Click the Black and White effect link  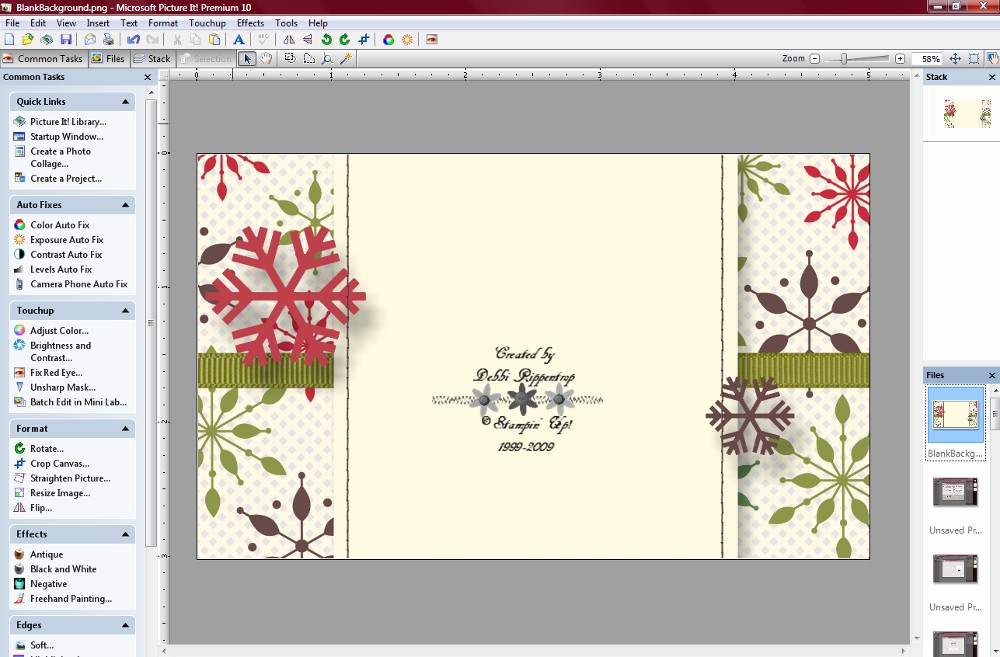pos(63,569)
